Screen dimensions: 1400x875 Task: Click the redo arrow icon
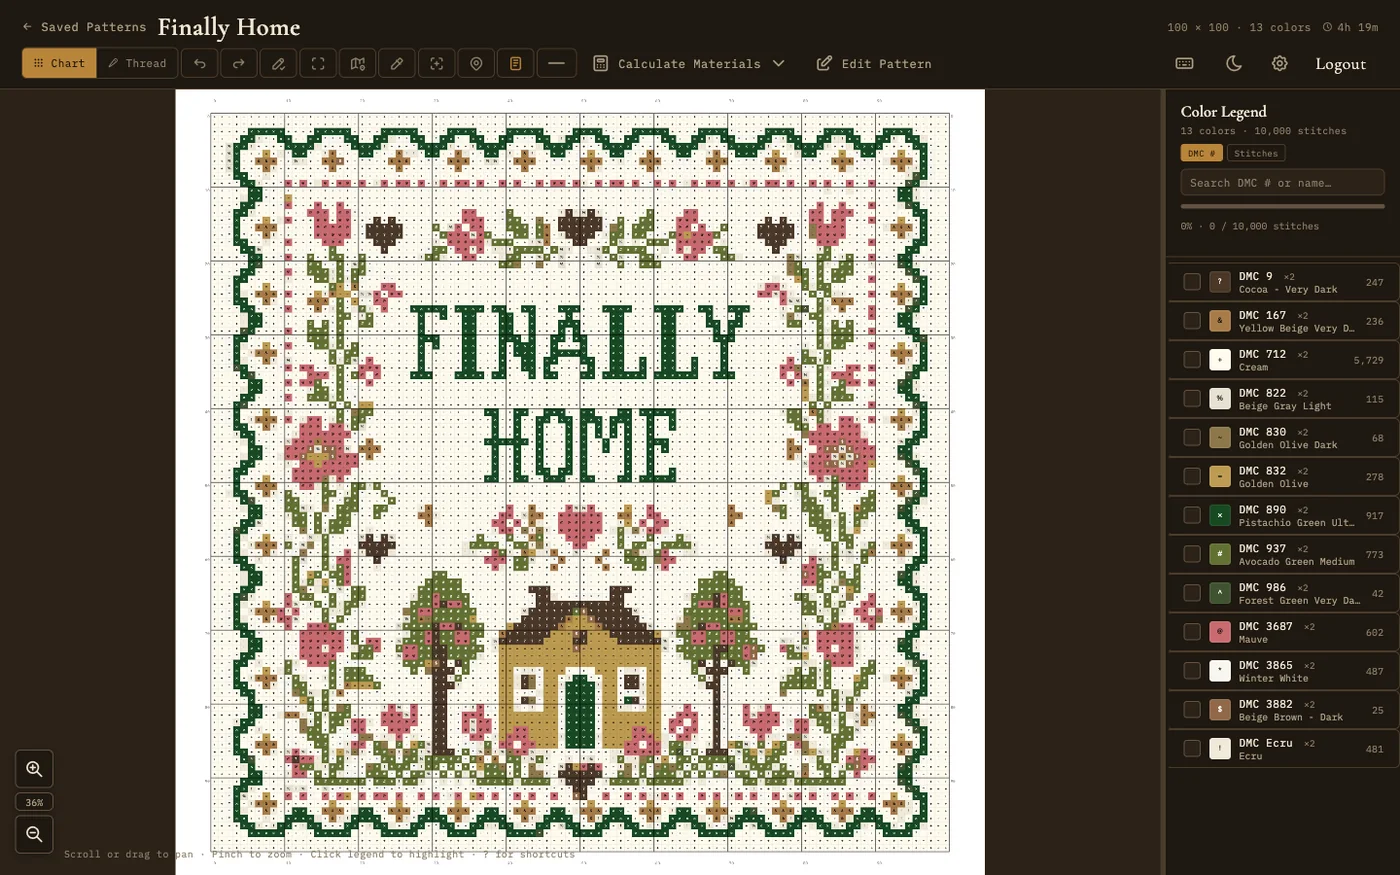pyautogui.click(x=239, y=63)
